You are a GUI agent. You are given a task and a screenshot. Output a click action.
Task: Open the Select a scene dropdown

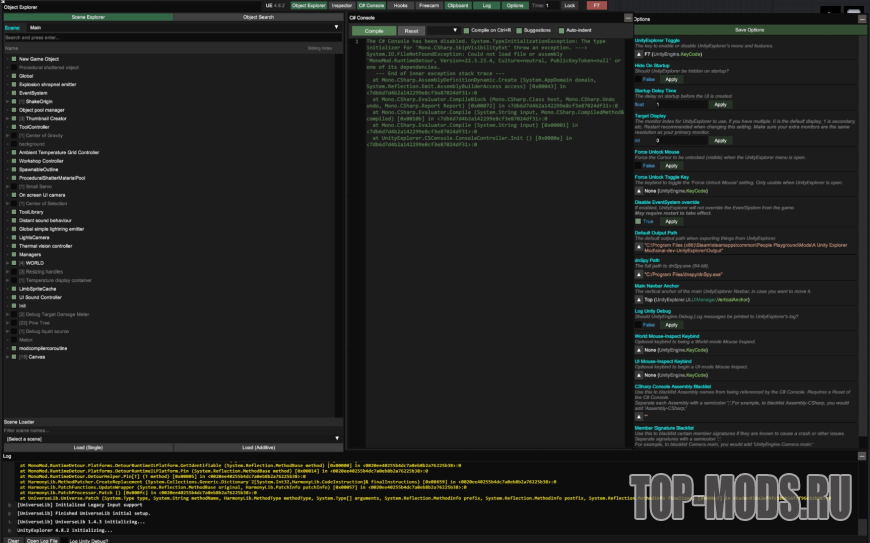173,439
